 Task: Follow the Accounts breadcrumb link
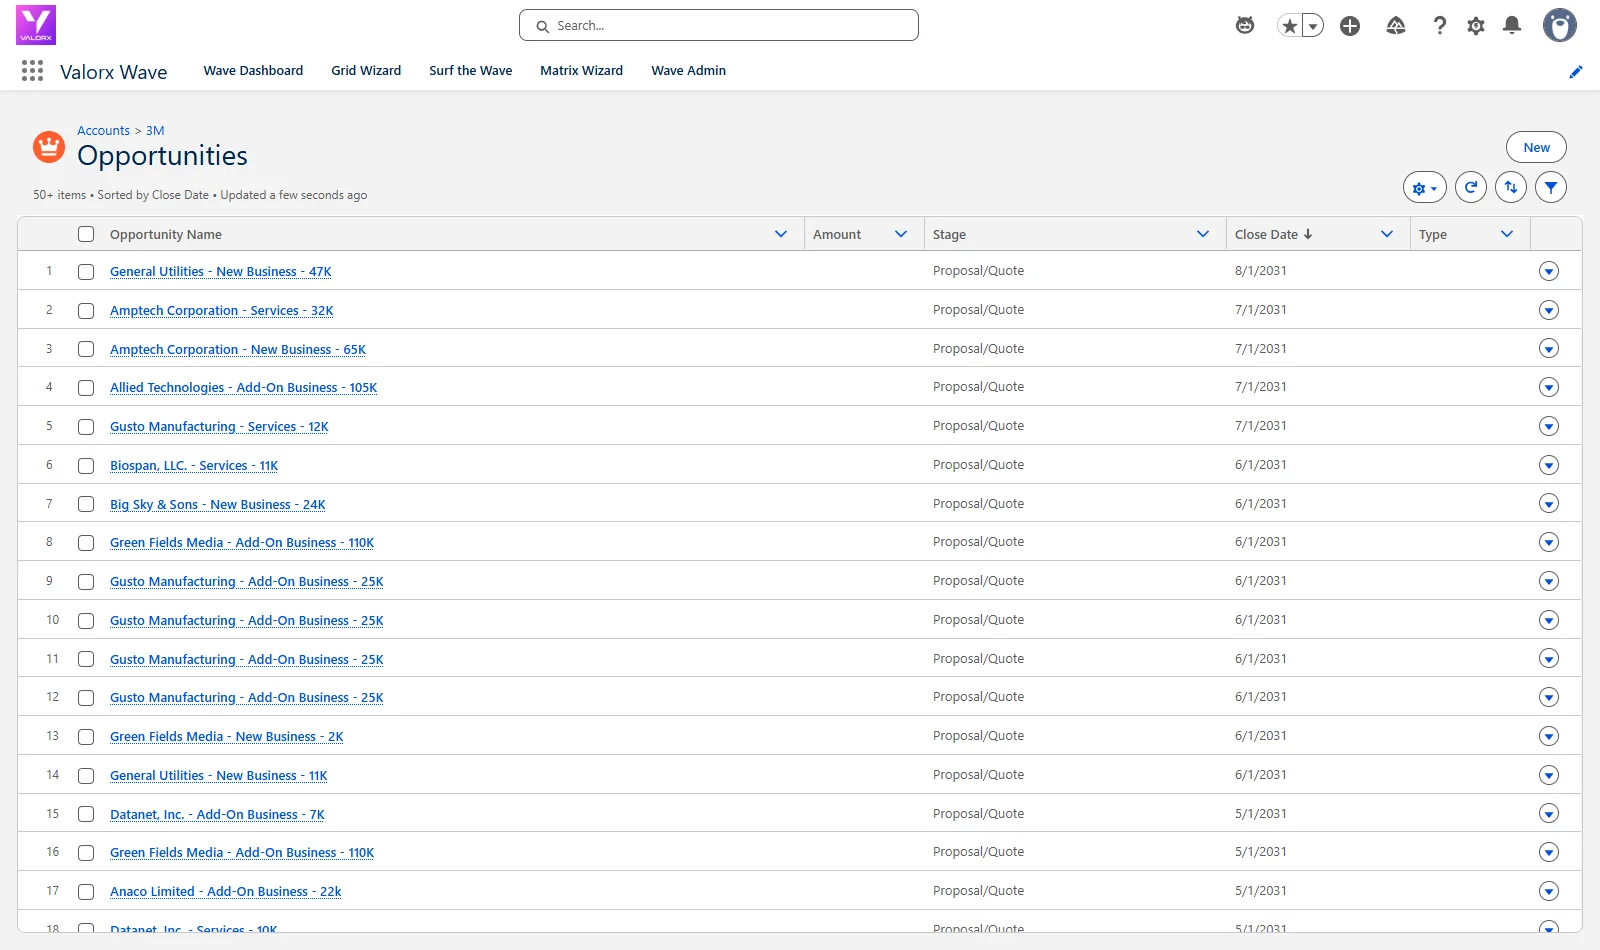pos(103,131)
